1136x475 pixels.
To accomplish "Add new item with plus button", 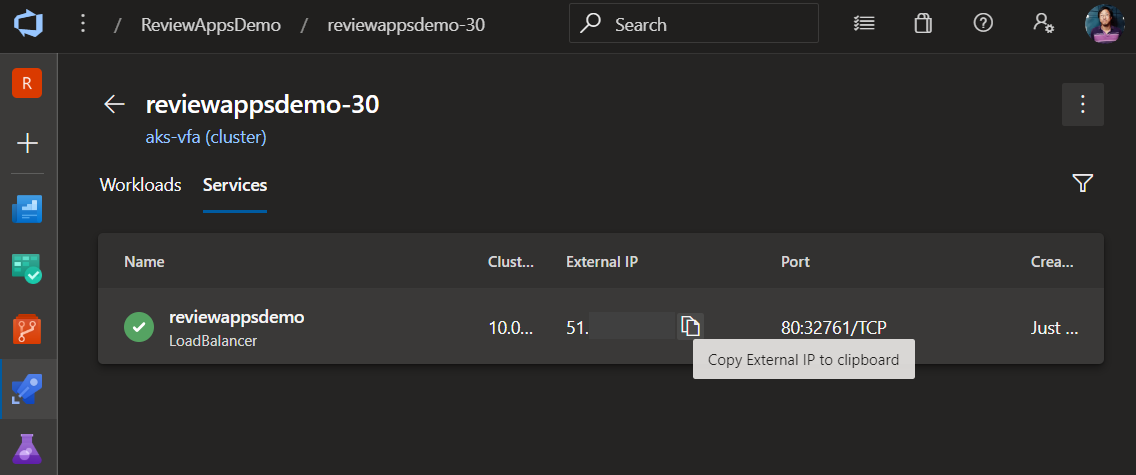I will (28, 143).
